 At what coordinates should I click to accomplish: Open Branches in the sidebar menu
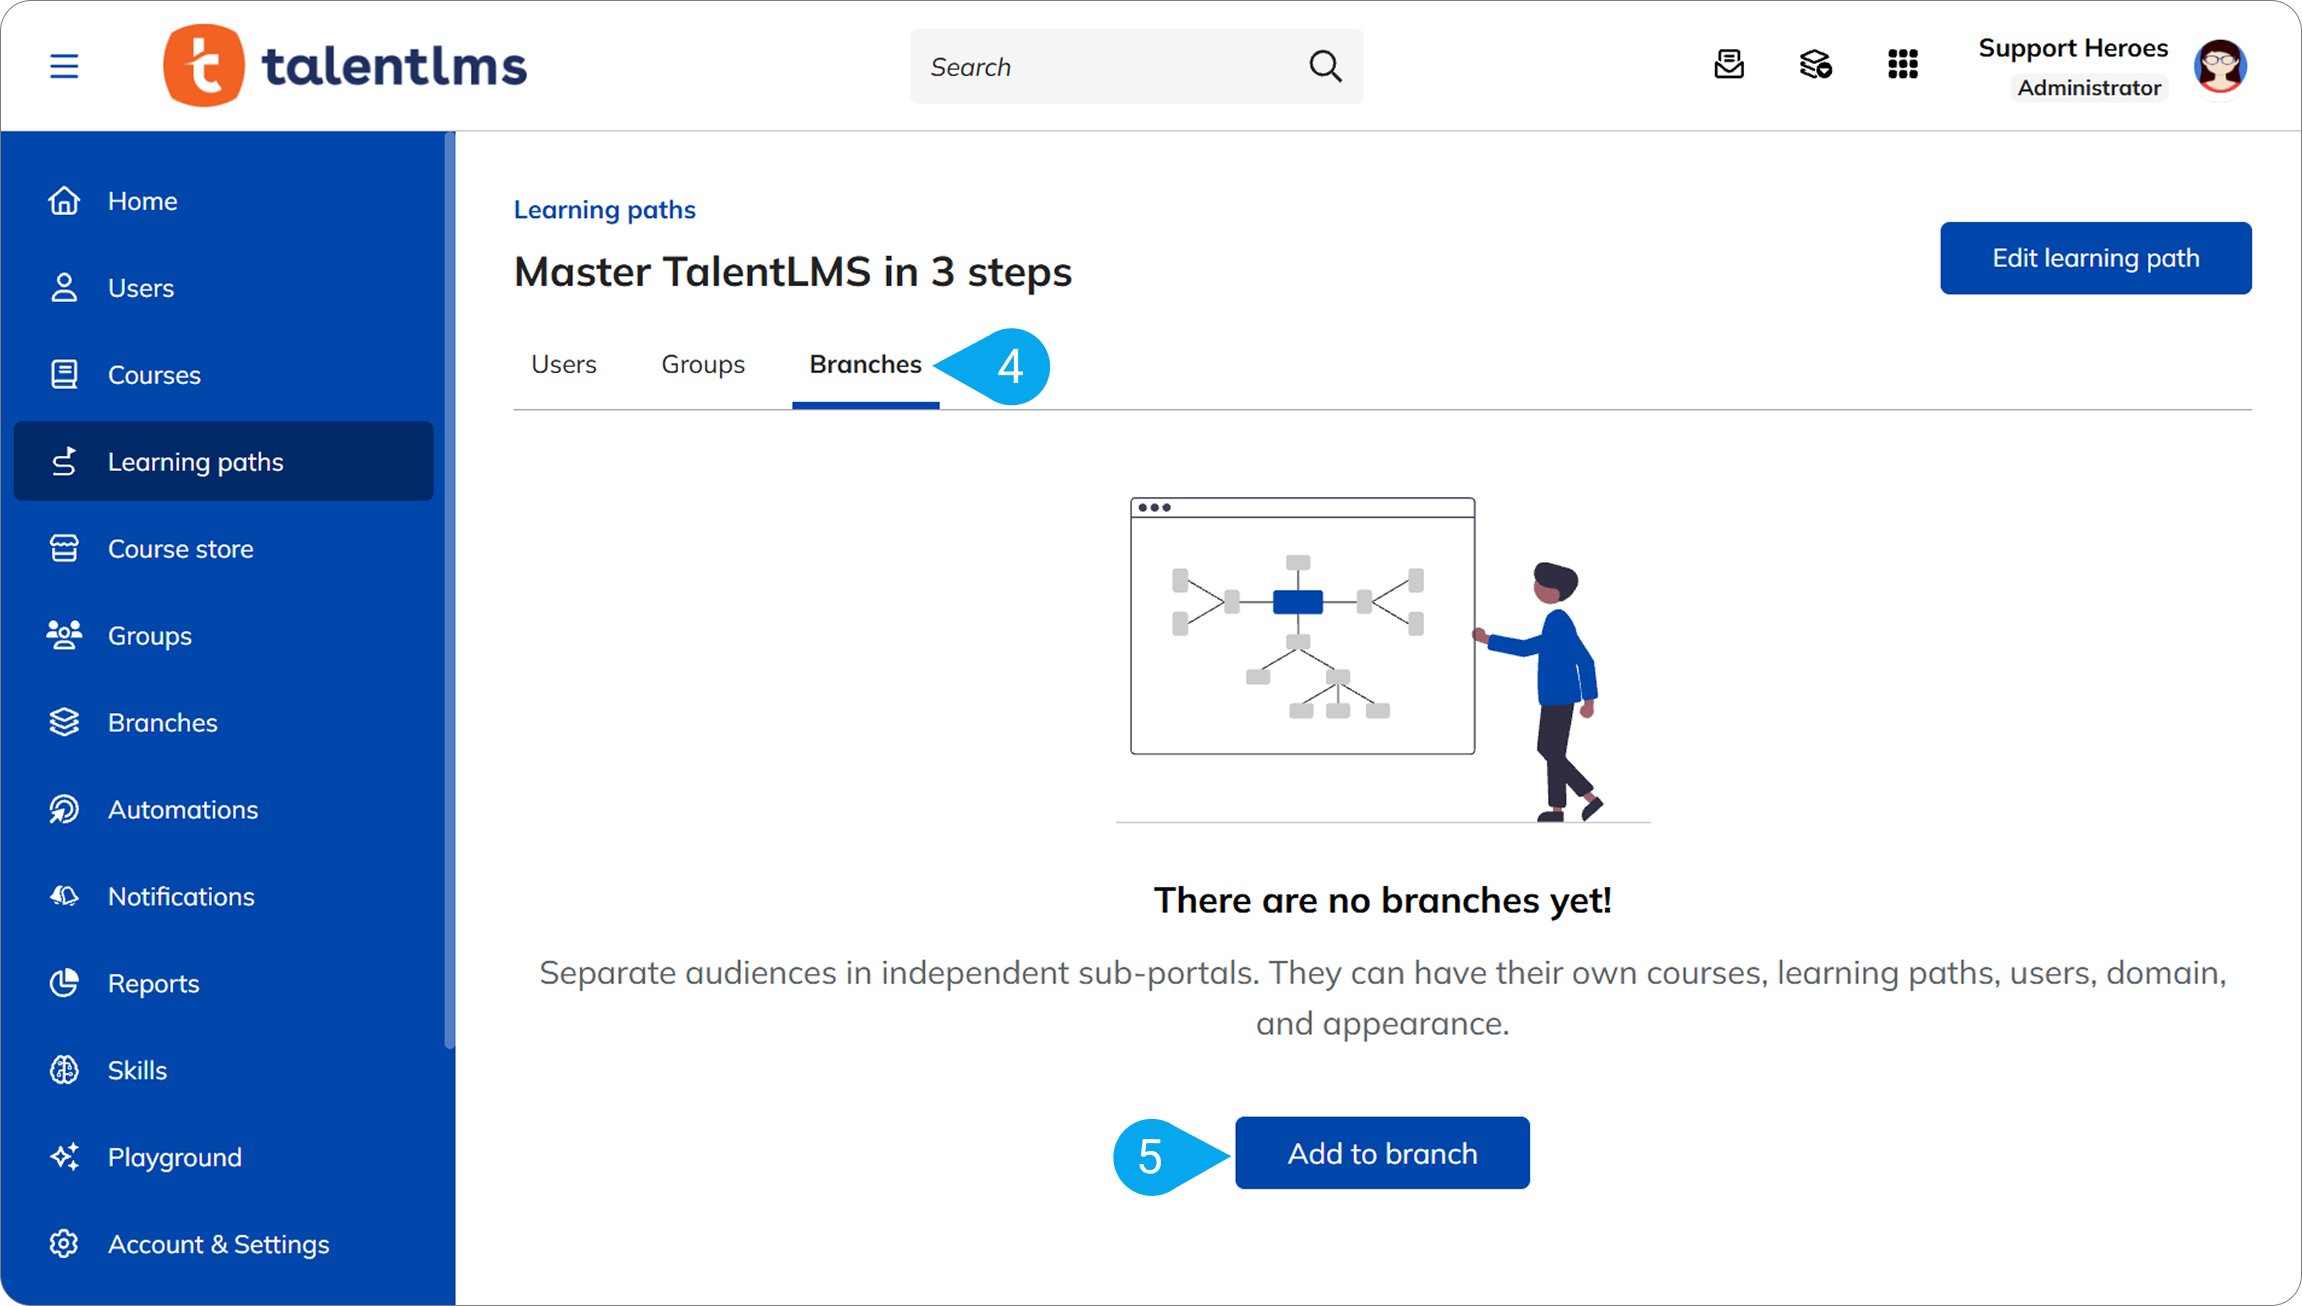(224, 722)
